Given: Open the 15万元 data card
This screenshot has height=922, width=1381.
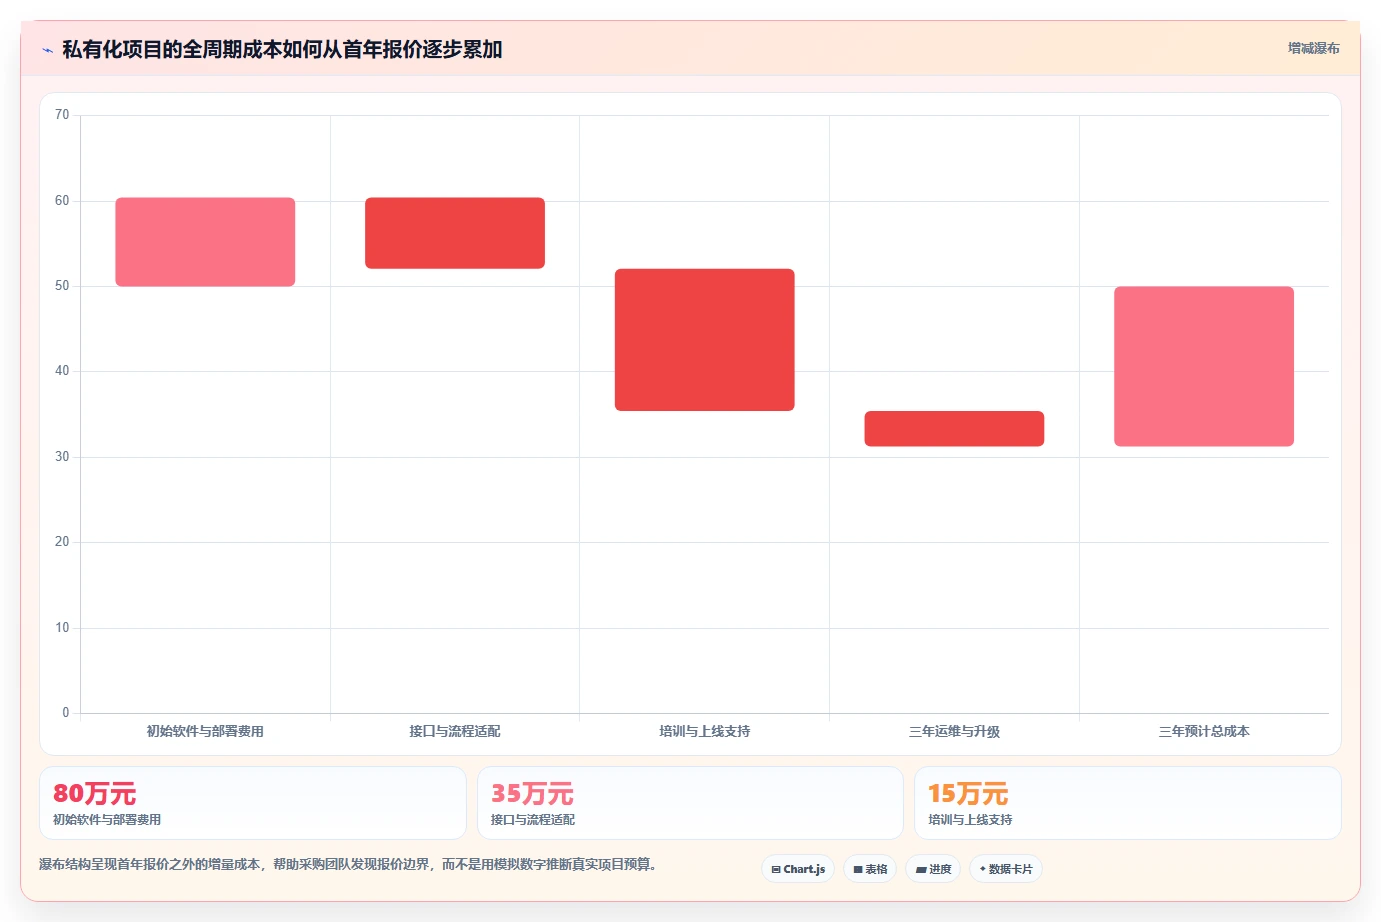Looking at the screenshot, I should point(1128,803).
